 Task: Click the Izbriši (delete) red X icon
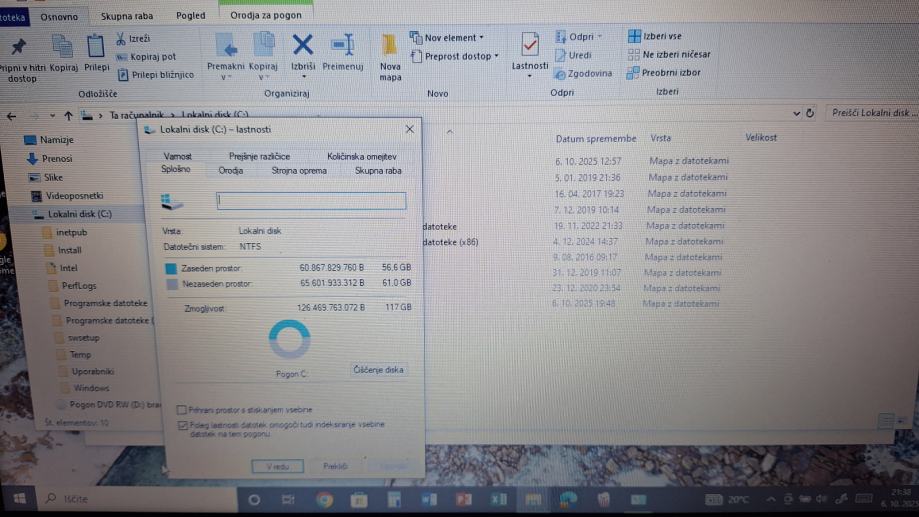pyautogui.click(x=303, y=45)
